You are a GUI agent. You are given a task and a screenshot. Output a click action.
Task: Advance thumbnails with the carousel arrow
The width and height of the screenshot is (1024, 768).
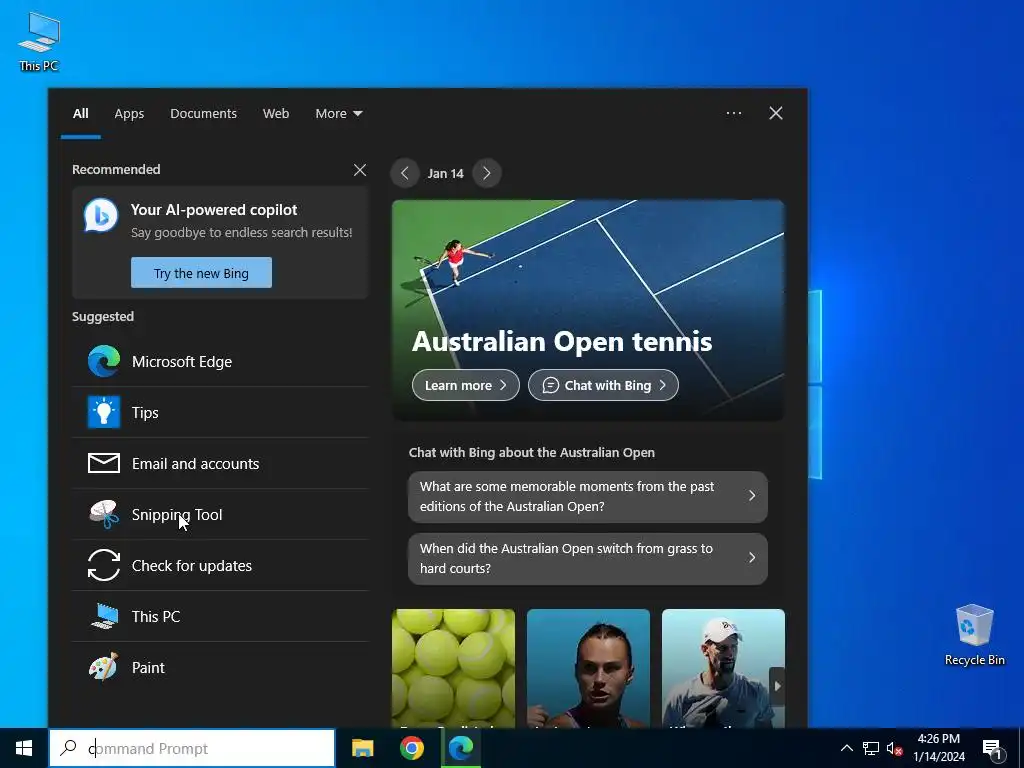(777, 686)
